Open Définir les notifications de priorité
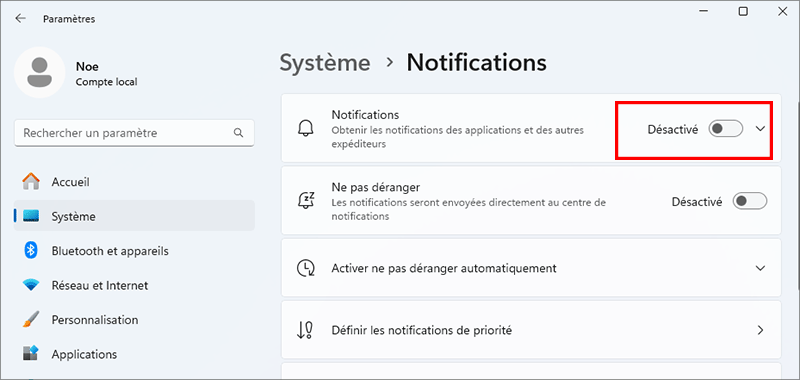This screenshot has width=800, height=380. [531, 330]
